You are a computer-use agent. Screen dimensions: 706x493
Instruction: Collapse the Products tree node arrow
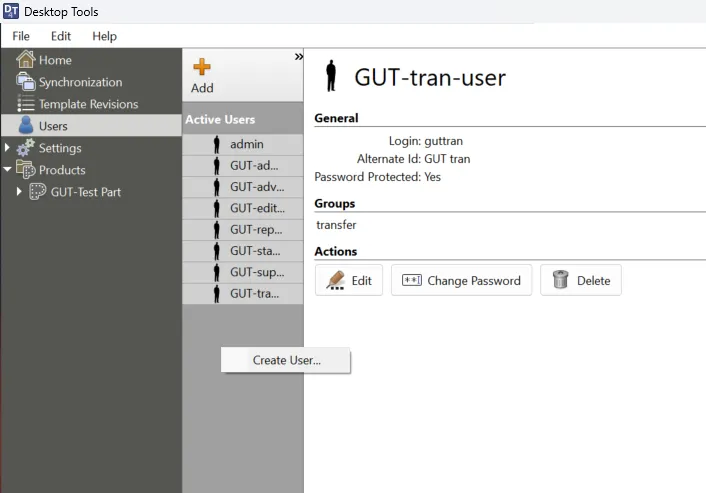(x=8, y=170)
